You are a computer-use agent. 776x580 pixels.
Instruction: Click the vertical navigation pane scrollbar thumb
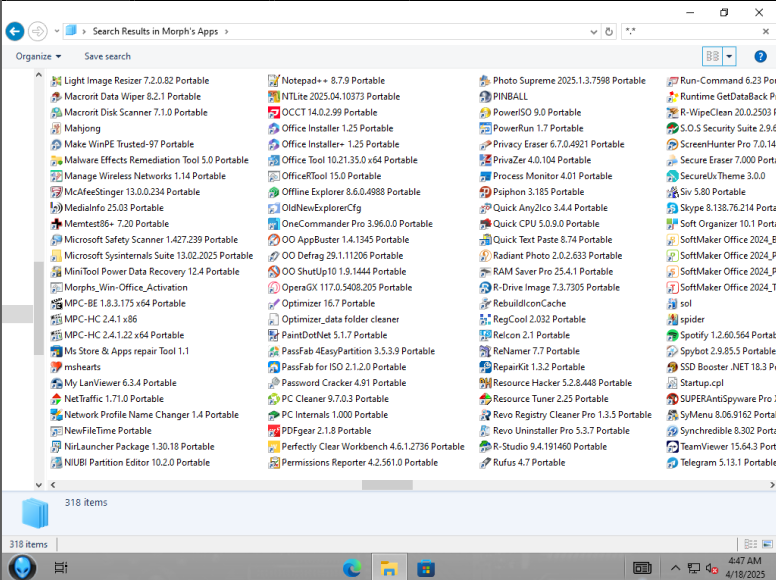click(x=38, y=308)
